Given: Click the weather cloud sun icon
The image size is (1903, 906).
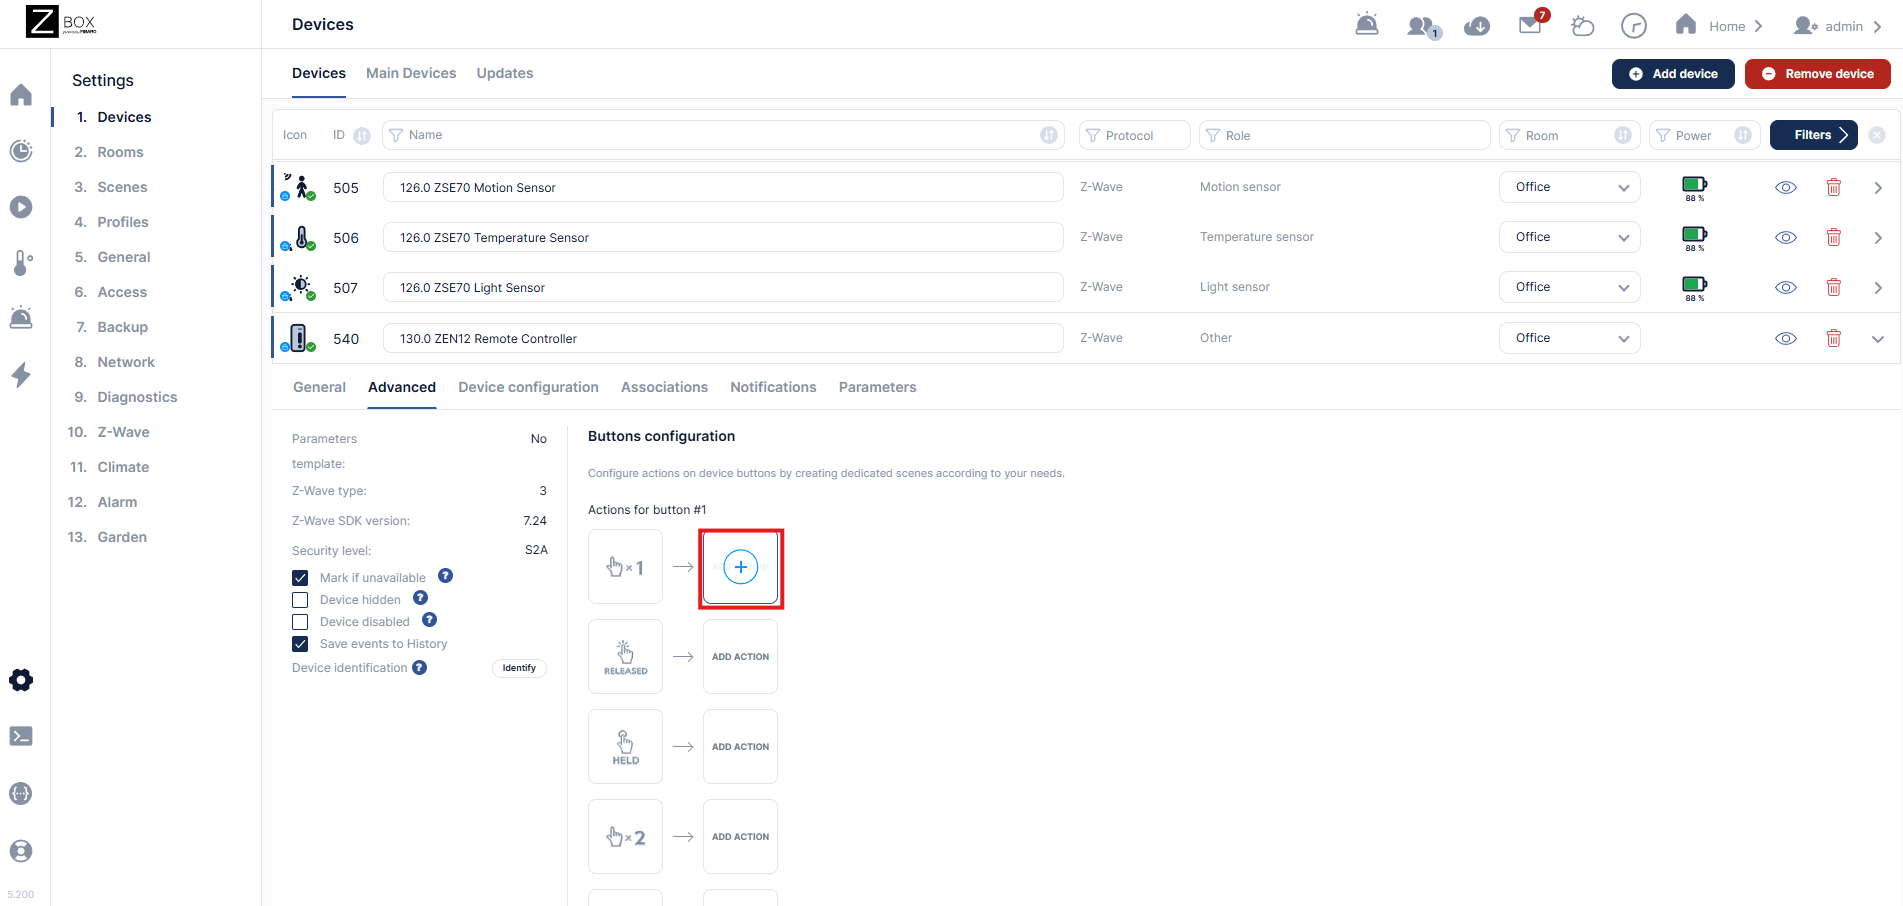Looking at the screenshot, I should click(x=1582, y=26).
